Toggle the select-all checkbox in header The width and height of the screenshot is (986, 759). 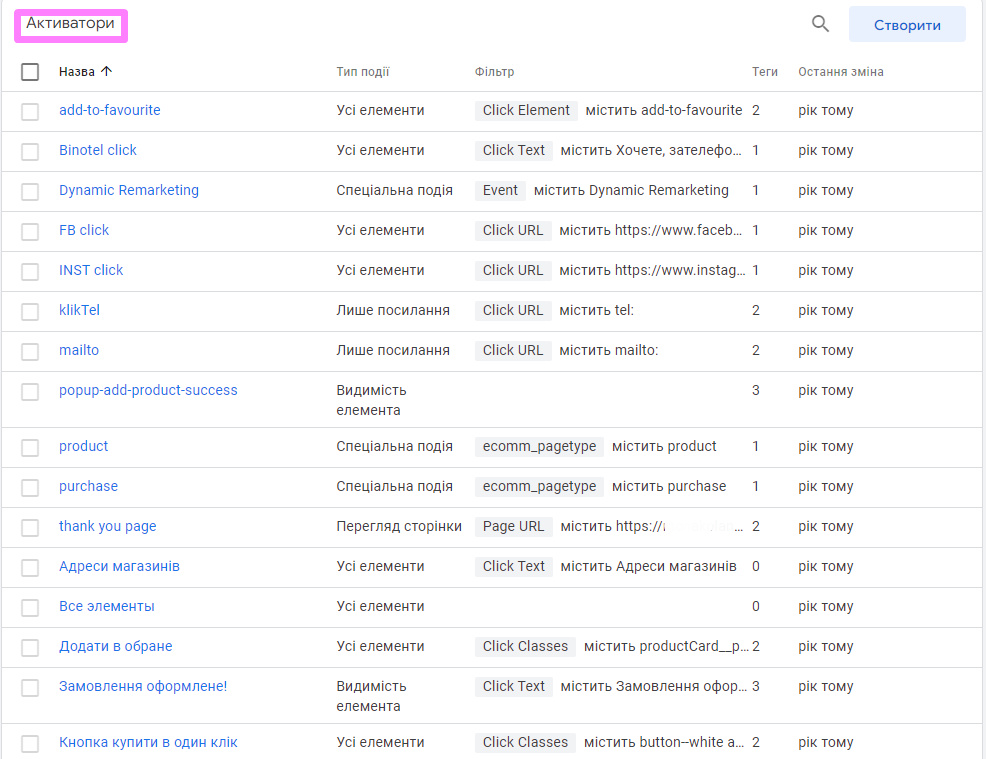[x=30, y=72]
